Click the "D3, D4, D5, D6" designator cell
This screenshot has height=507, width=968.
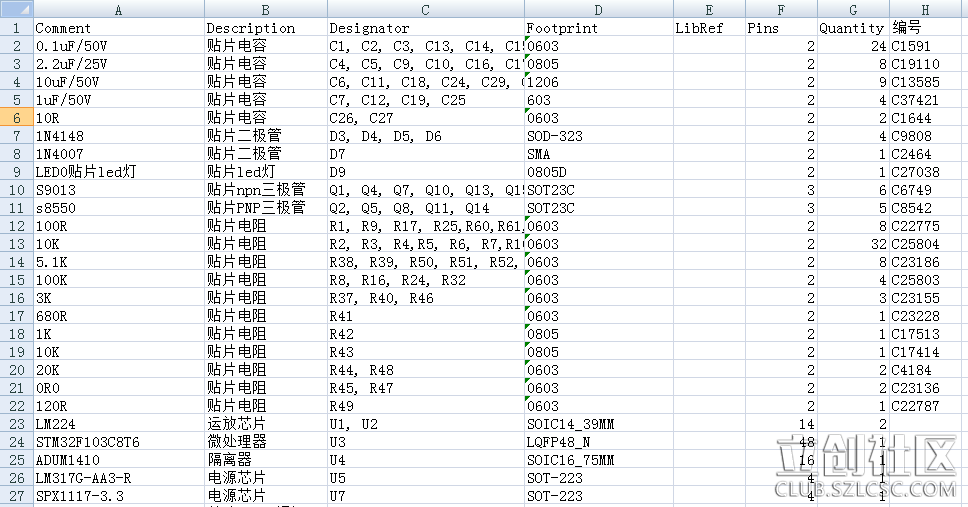[425, 136]
